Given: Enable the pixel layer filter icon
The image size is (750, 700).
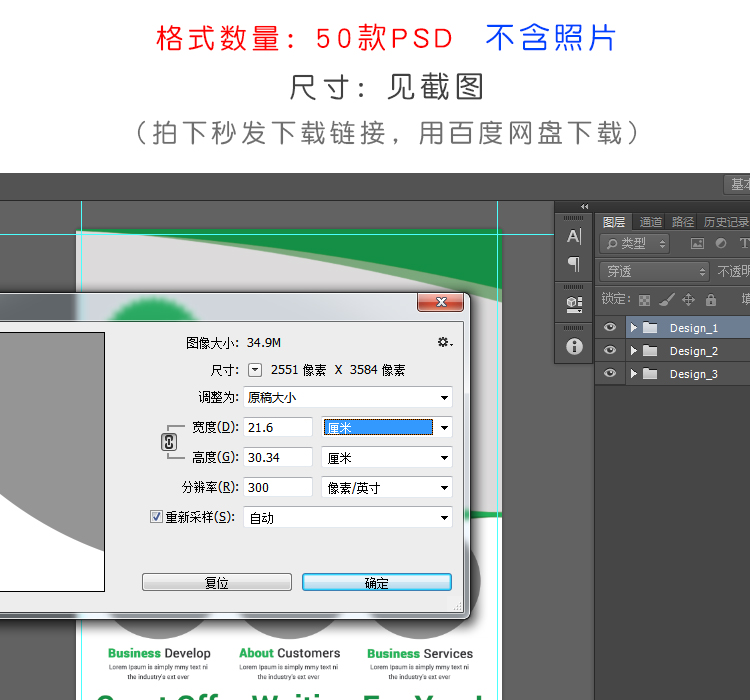Looking at the screenshot, I should pyautogui.click(x=697, y=243).
